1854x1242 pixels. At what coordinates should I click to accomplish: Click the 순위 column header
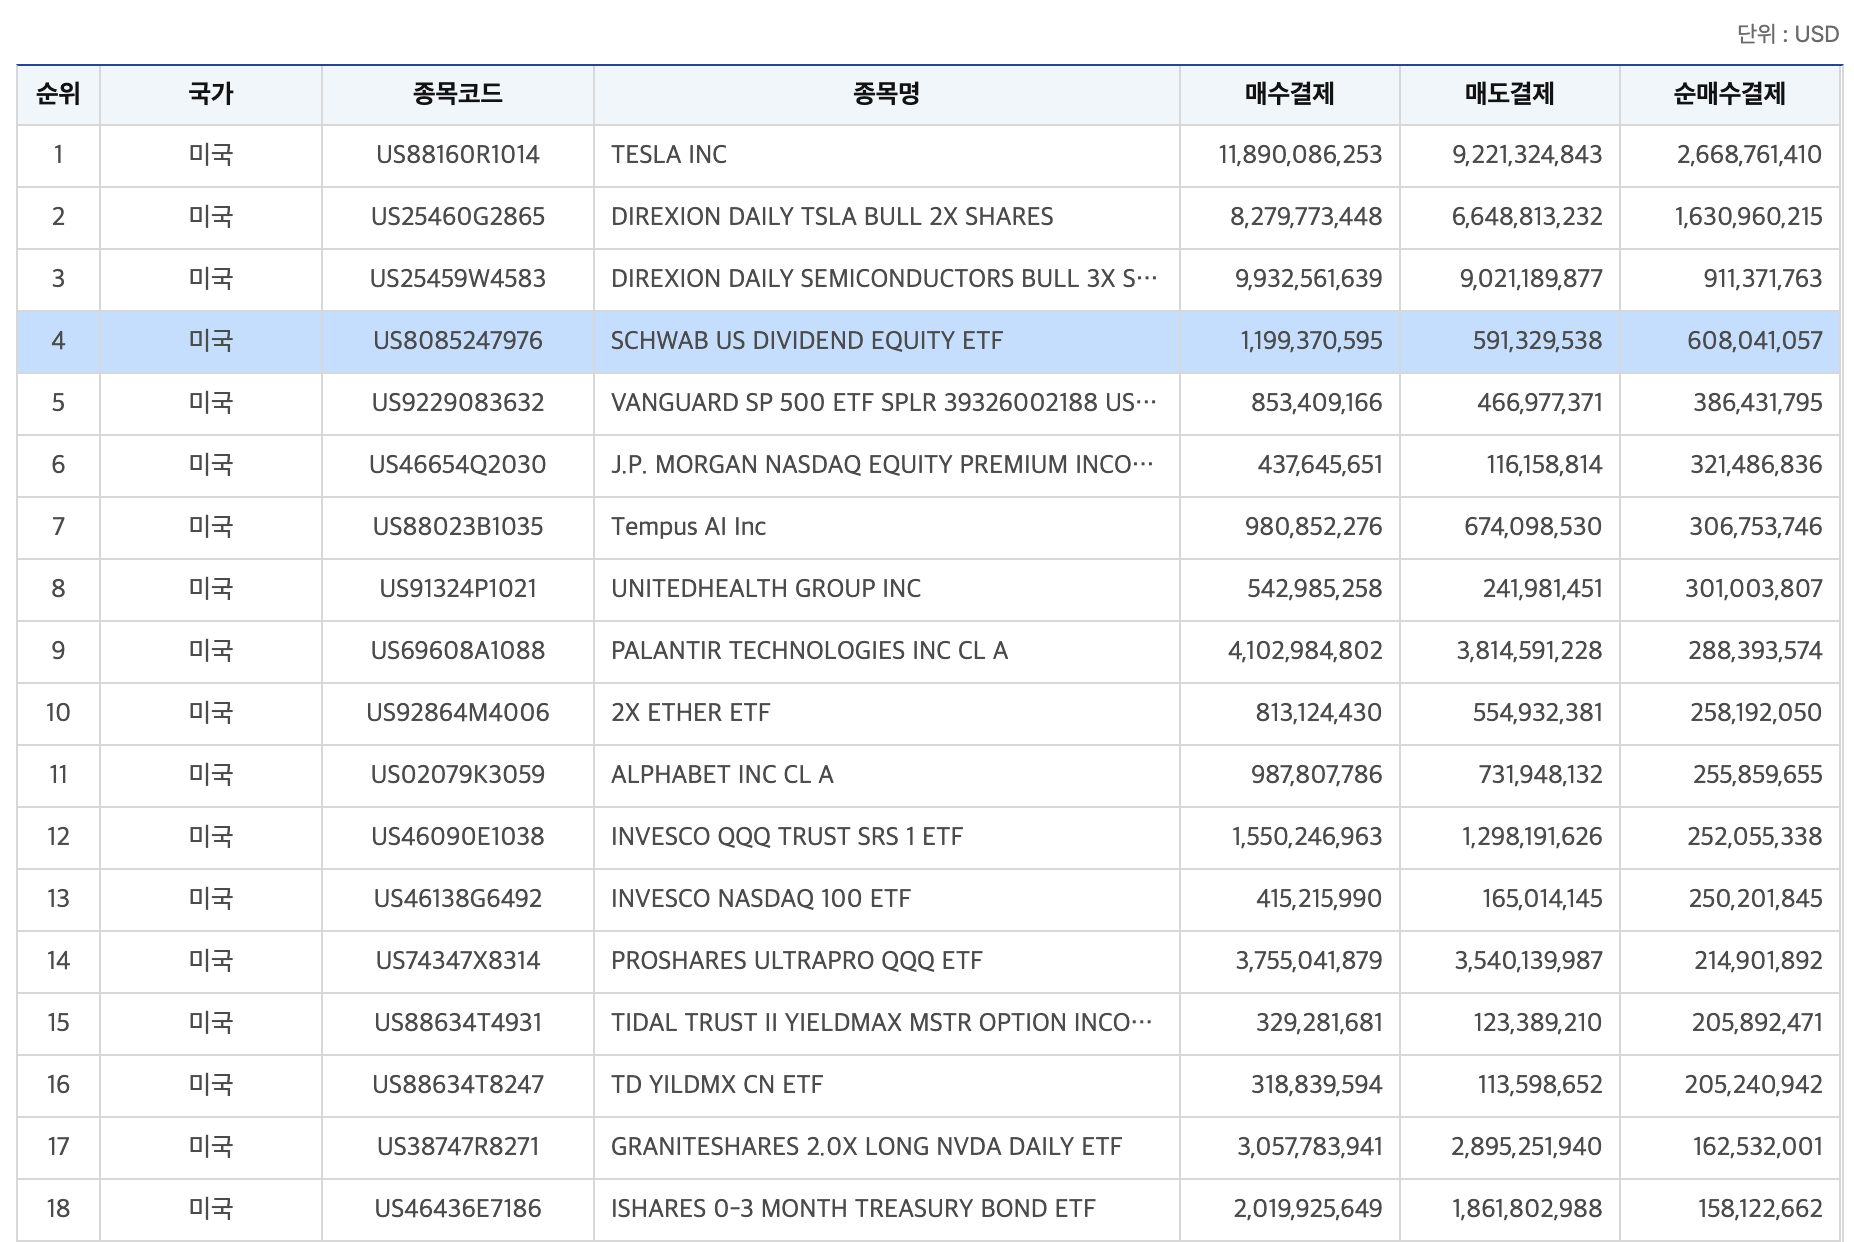[58, 95]
